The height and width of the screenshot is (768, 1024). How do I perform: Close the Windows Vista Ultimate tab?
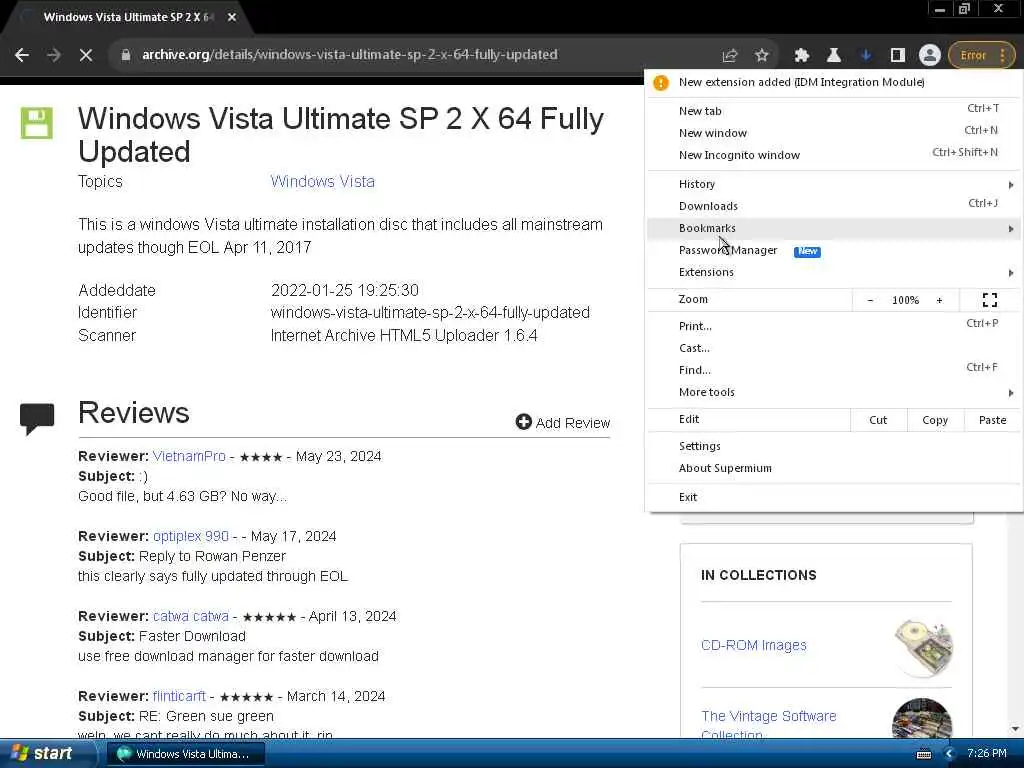232,17
